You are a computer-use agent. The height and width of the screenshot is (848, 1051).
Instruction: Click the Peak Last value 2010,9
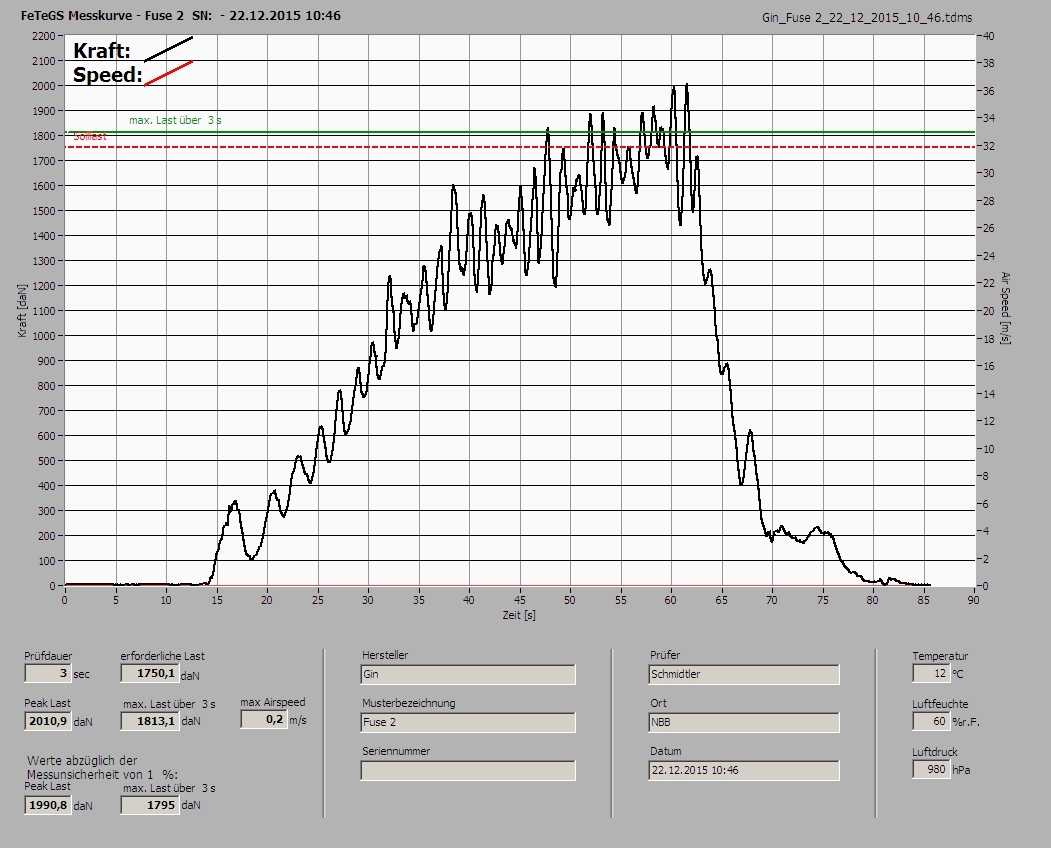pyautogui.click(x=48, y=721)
